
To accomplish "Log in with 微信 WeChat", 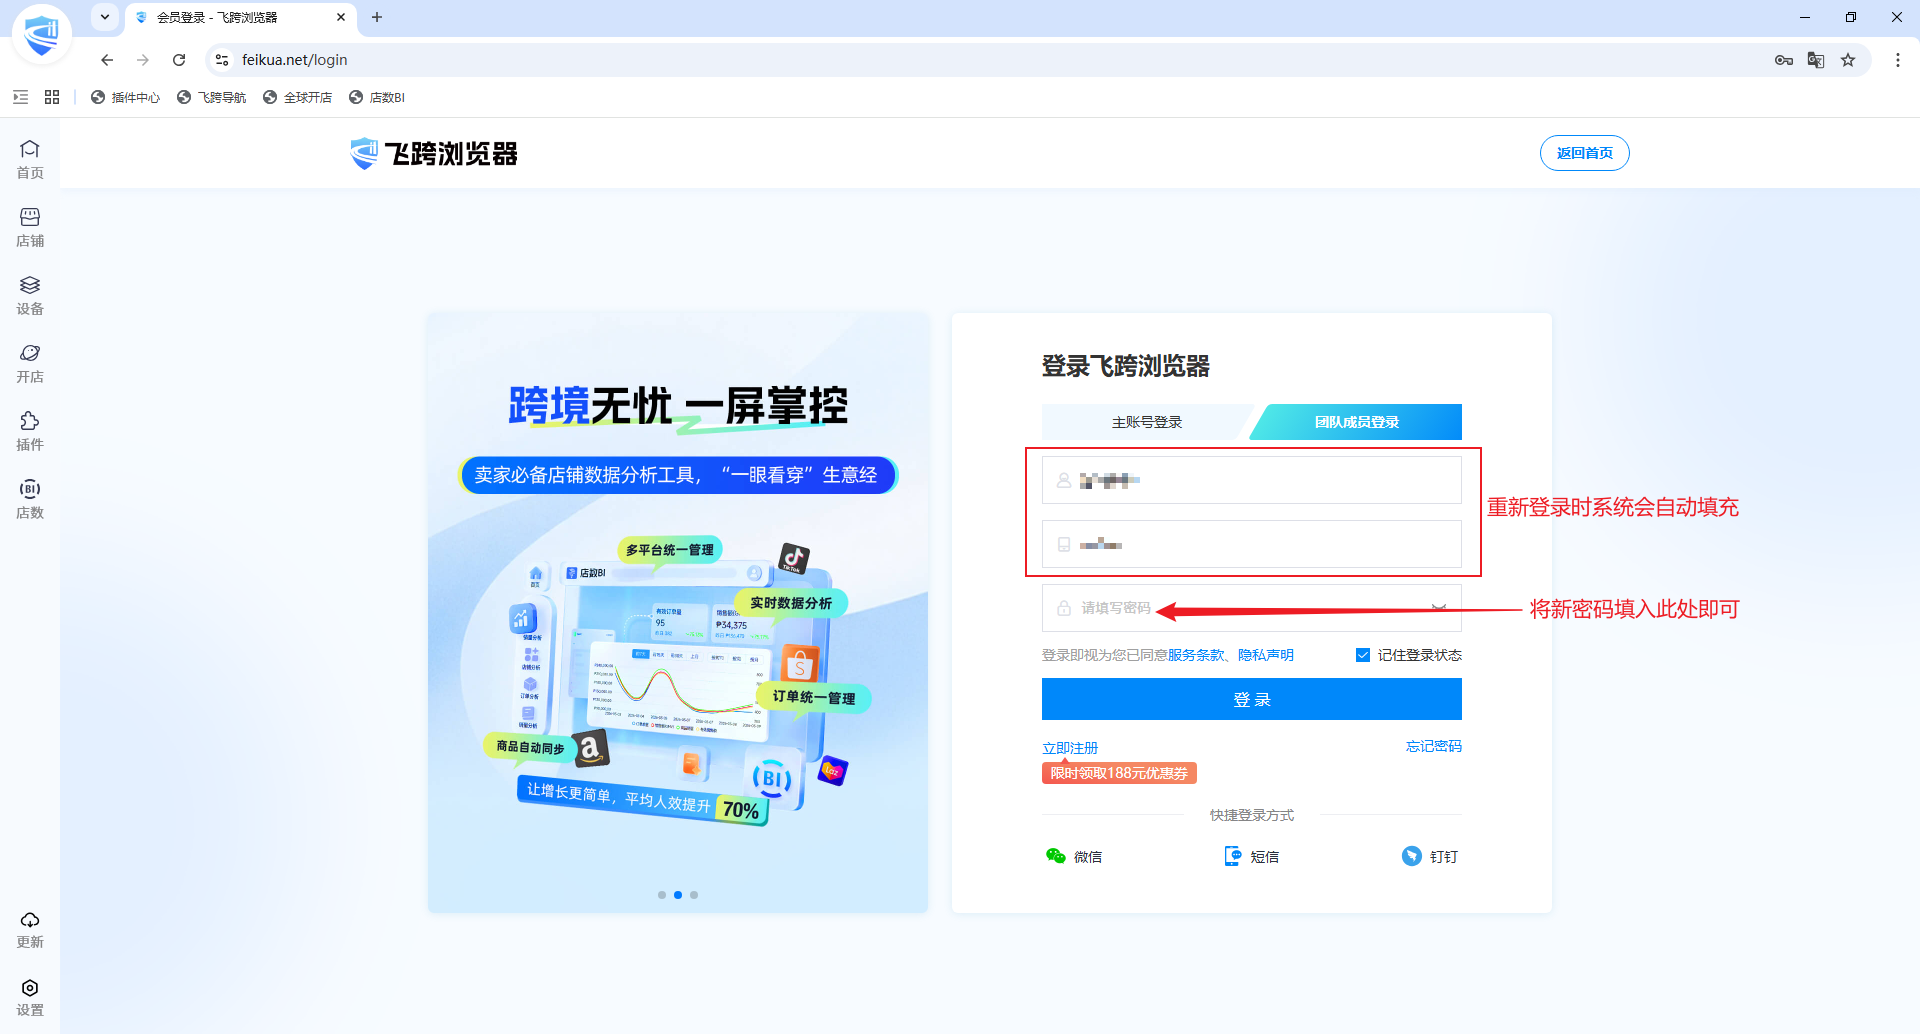I will tap(1073, 856).
